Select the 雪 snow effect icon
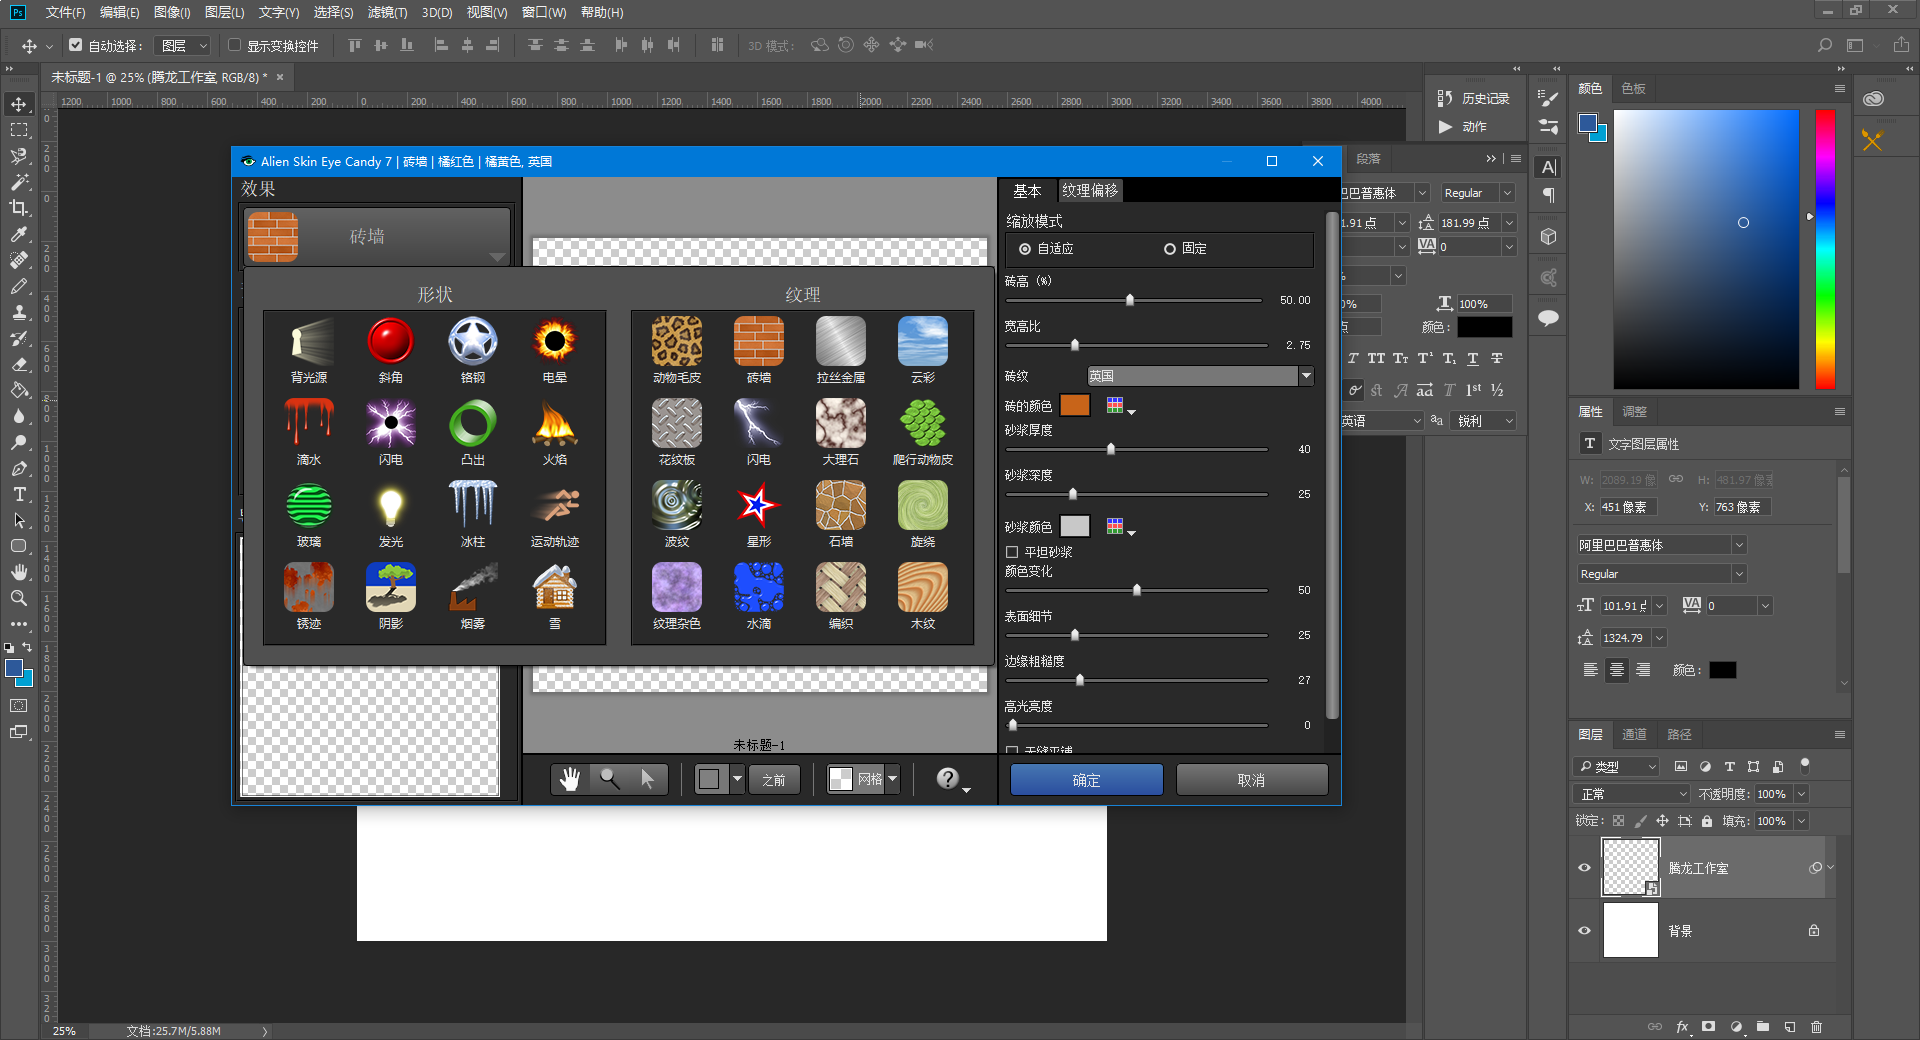1920x1040 pixels. click(555, 588)
